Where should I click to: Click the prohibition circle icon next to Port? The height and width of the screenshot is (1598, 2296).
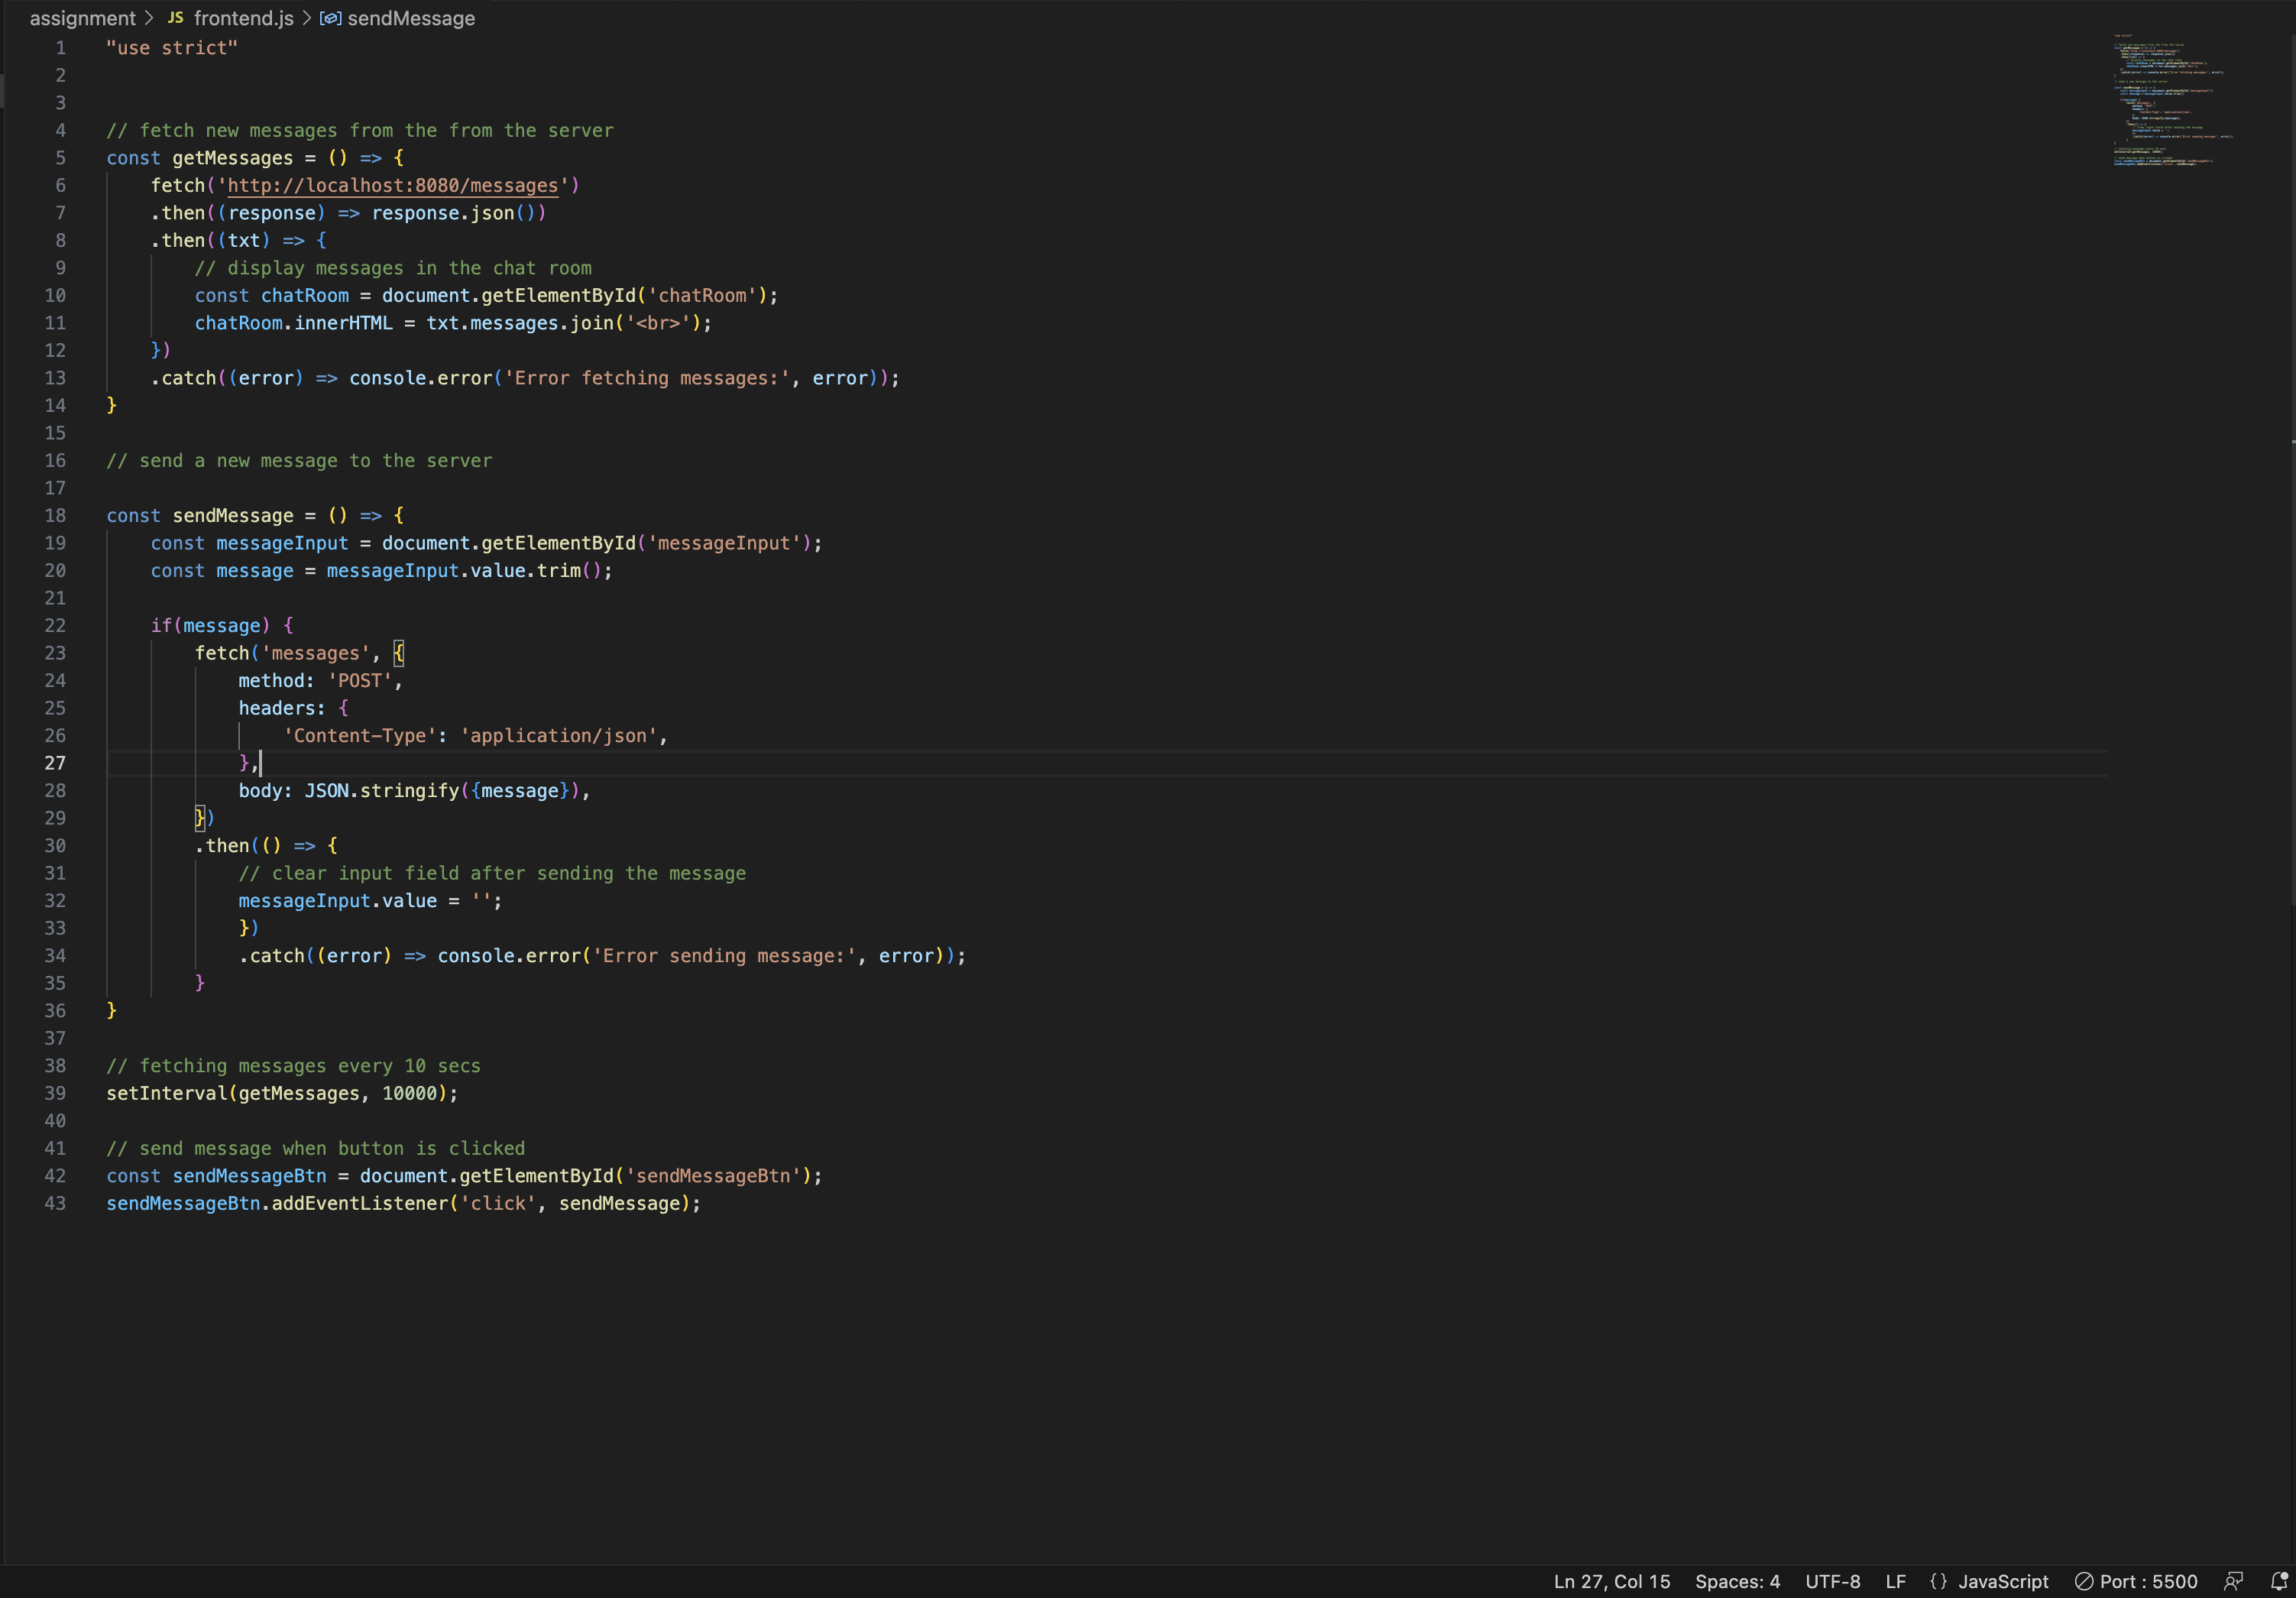(x=2086, y=1581)
